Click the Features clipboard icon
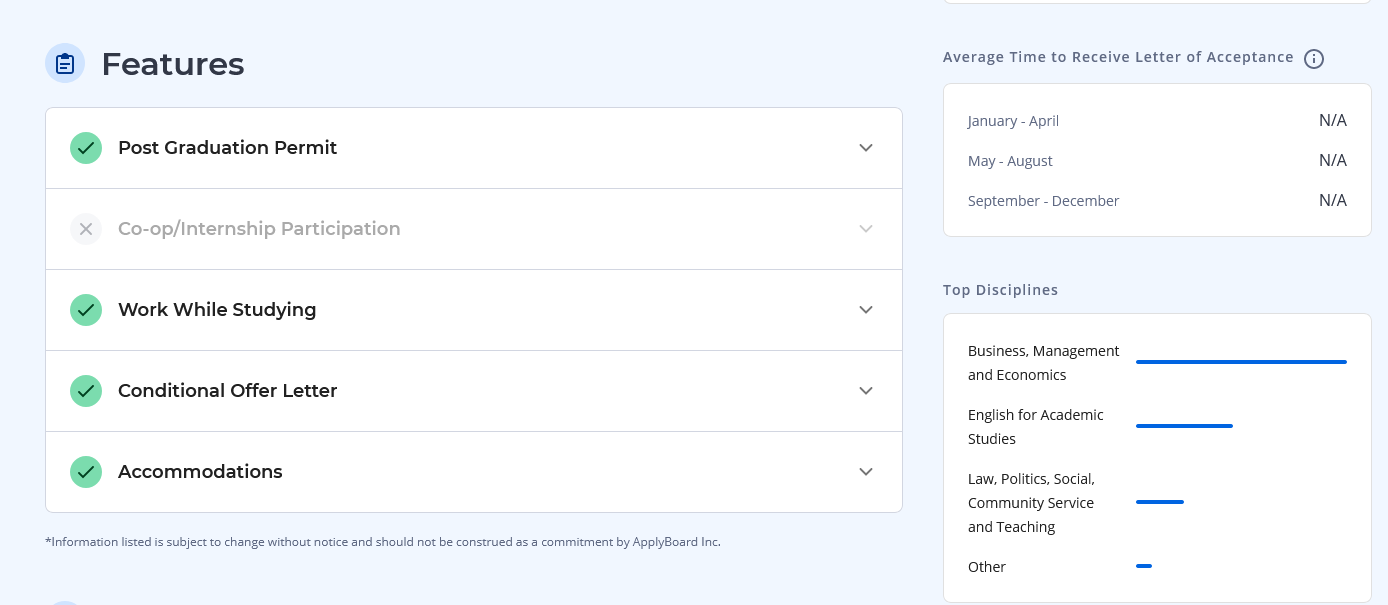 pos(65,64)
